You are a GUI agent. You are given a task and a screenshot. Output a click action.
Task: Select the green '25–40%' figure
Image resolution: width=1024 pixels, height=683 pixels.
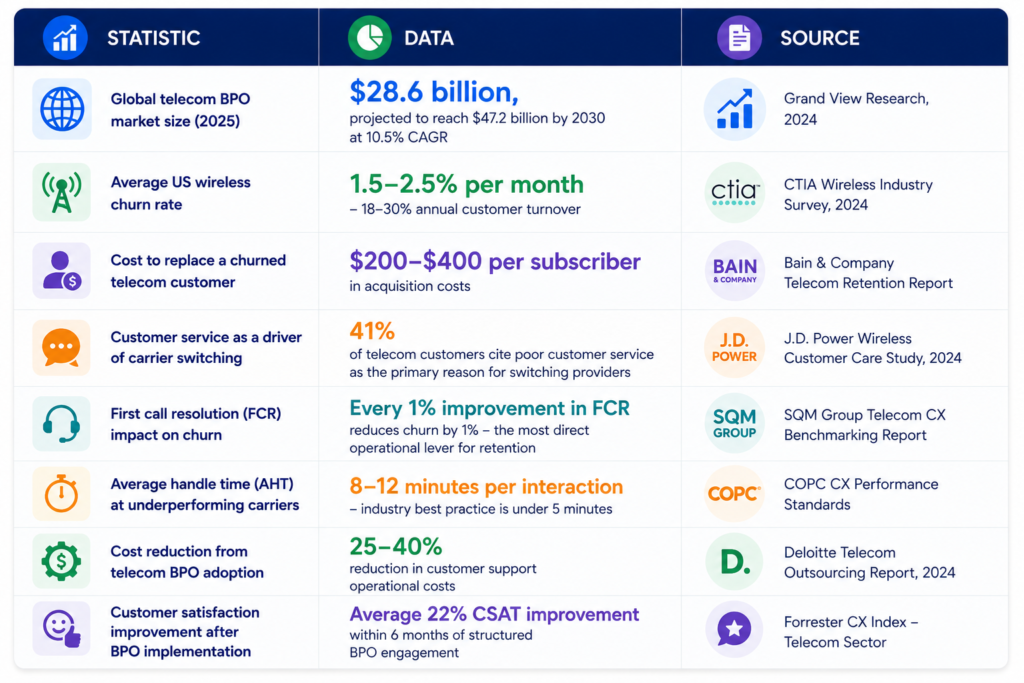396,547
